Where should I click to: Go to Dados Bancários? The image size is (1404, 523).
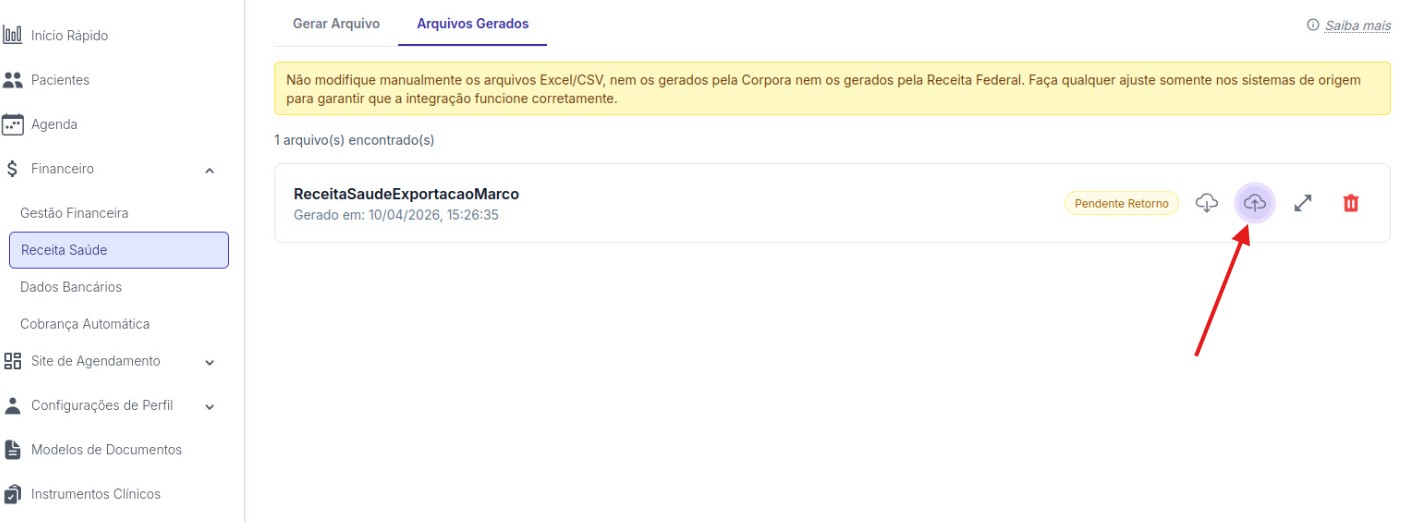tap(71, 287)
